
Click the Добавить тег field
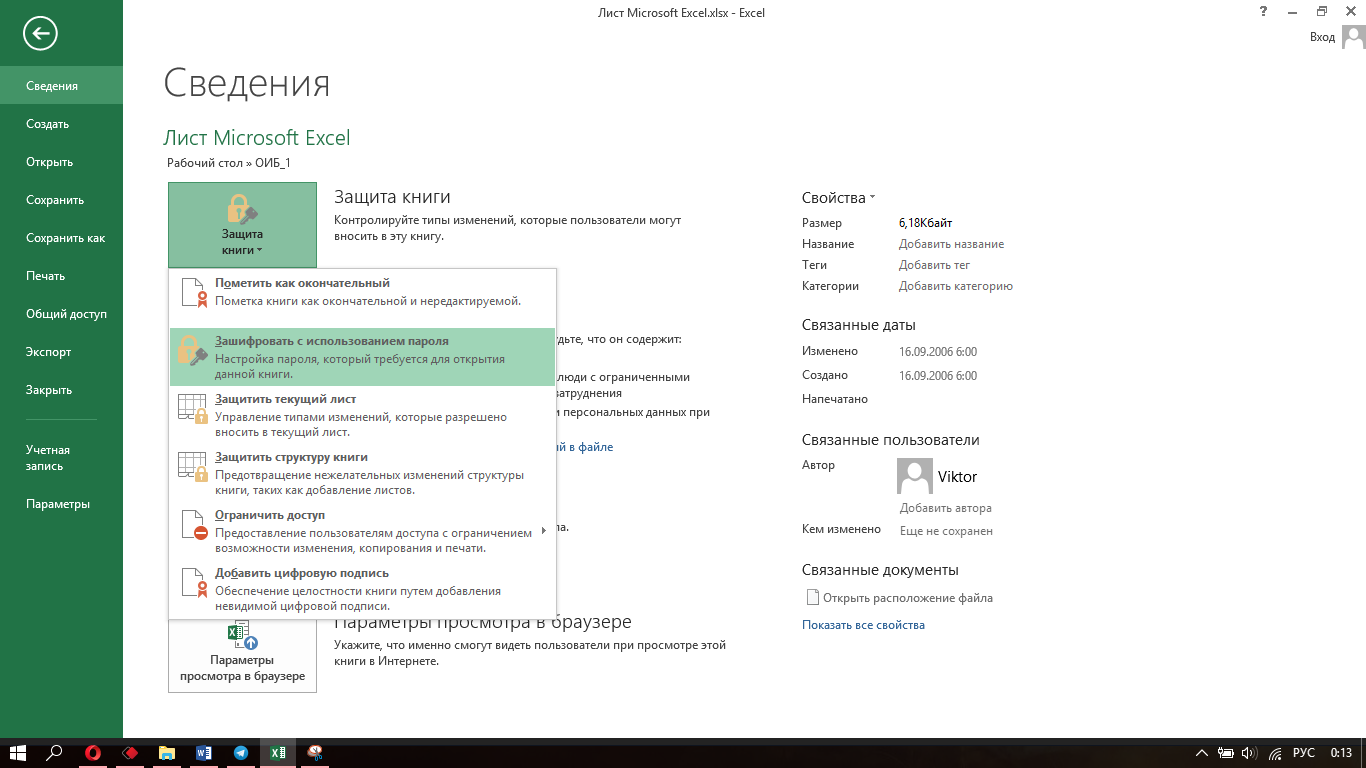coord(934,265)
